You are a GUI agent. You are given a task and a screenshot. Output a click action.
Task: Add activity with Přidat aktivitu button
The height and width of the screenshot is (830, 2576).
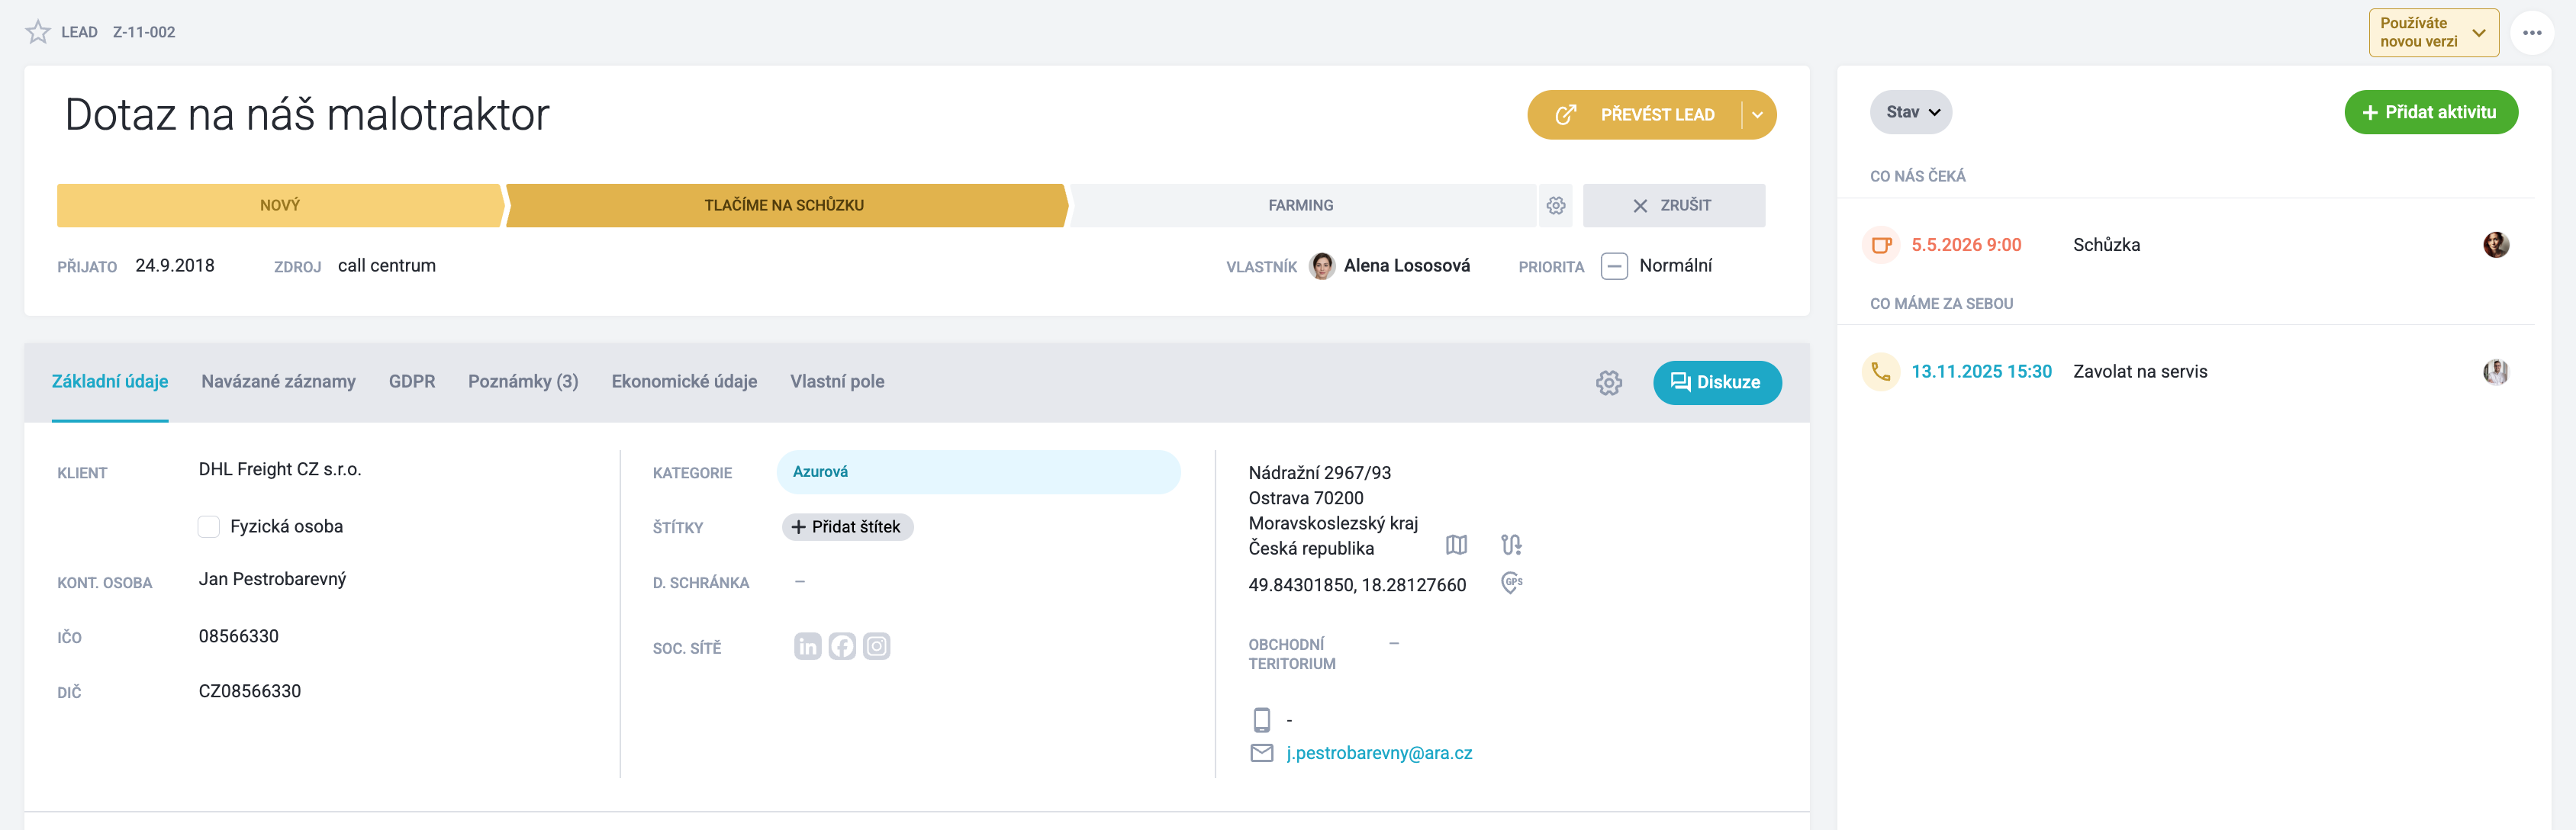tap(2430, 112)
